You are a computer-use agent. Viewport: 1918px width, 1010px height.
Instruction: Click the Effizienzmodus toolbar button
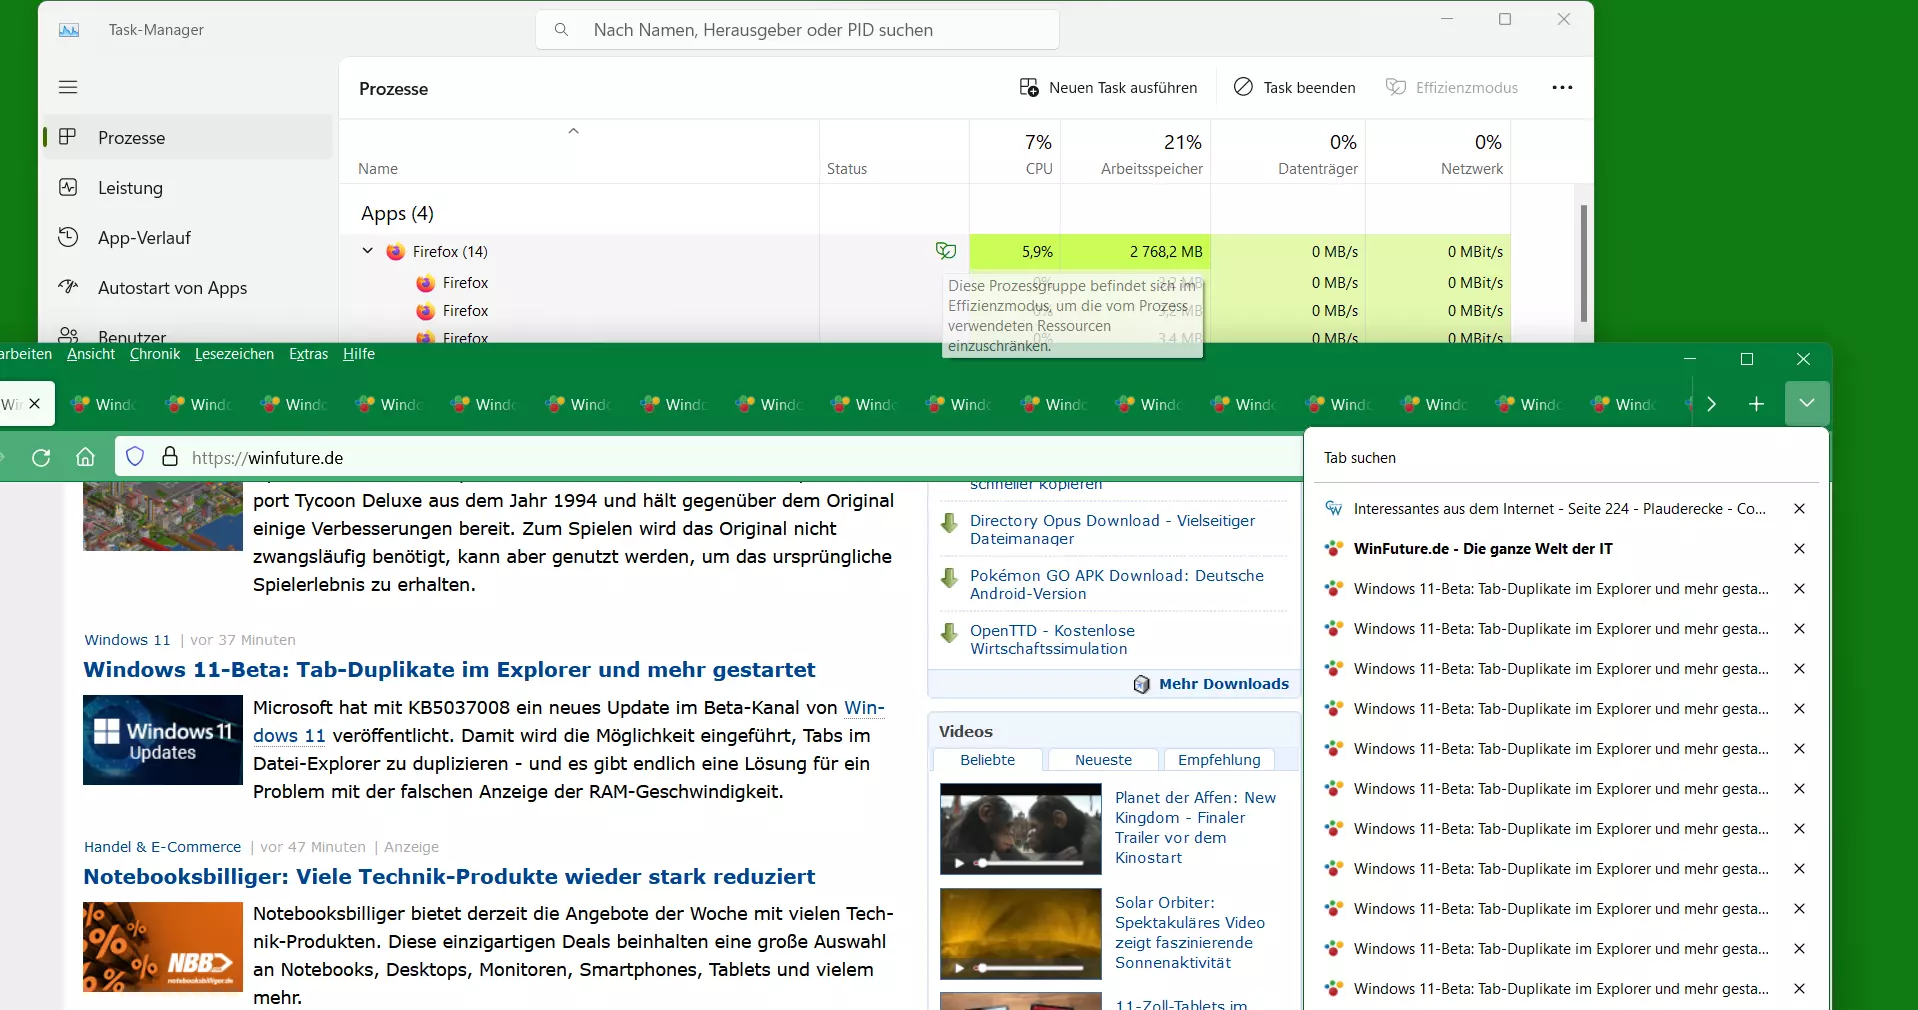coord(1452,87)
